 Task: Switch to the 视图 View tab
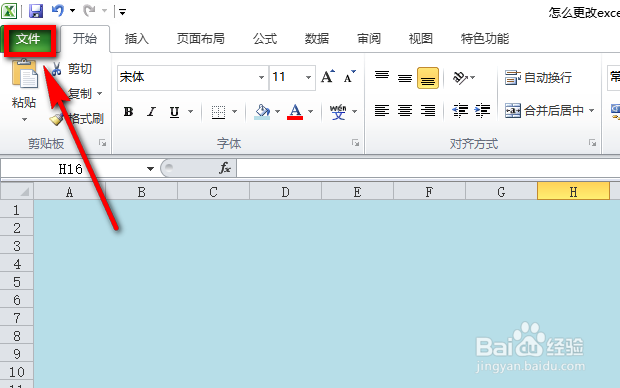(421, 39)
